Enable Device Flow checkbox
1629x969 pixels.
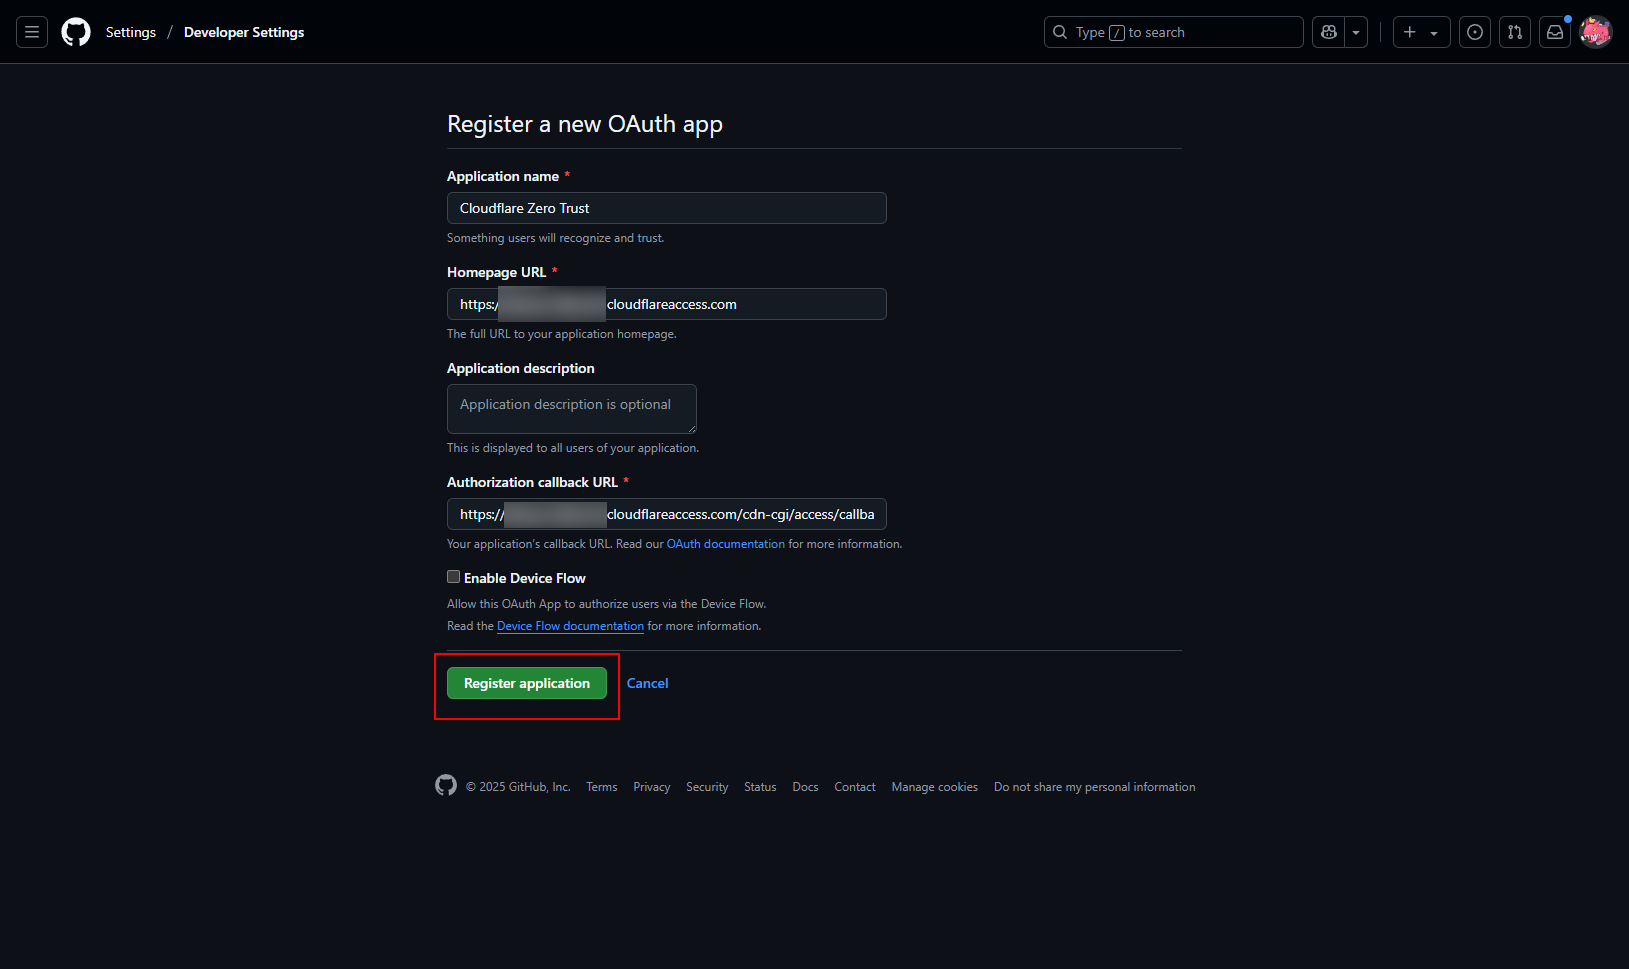(454, 577)
